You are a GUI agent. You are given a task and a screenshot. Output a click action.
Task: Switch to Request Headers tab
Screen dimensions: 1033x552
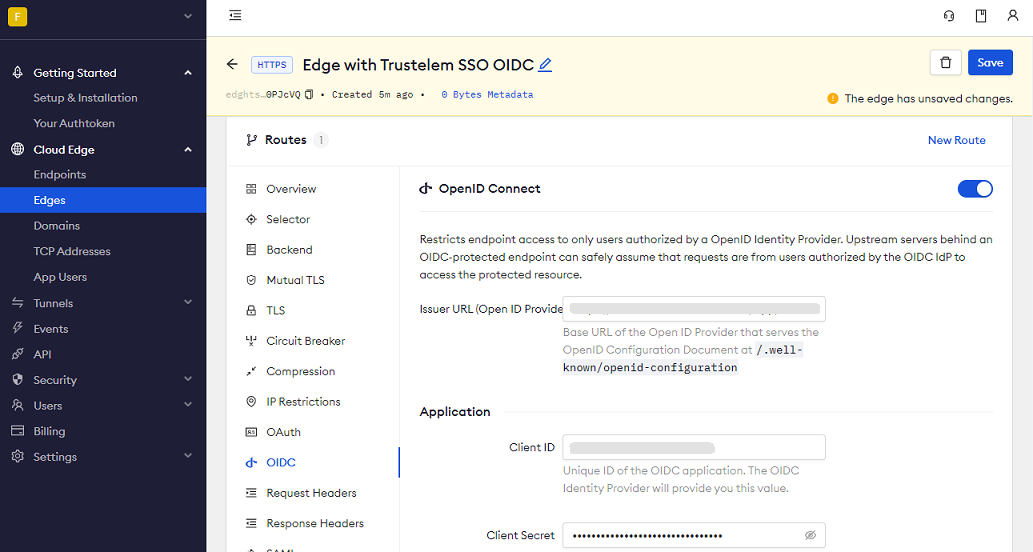[x=313, y=493]
